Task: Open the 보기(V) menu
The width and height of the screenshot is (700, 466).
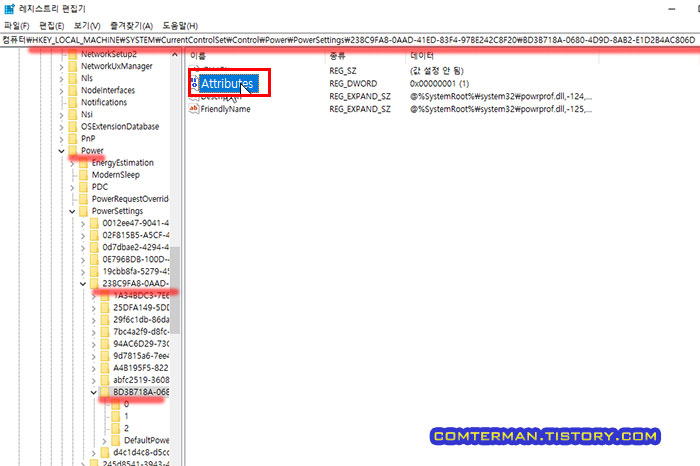Action: click(87, 26)
